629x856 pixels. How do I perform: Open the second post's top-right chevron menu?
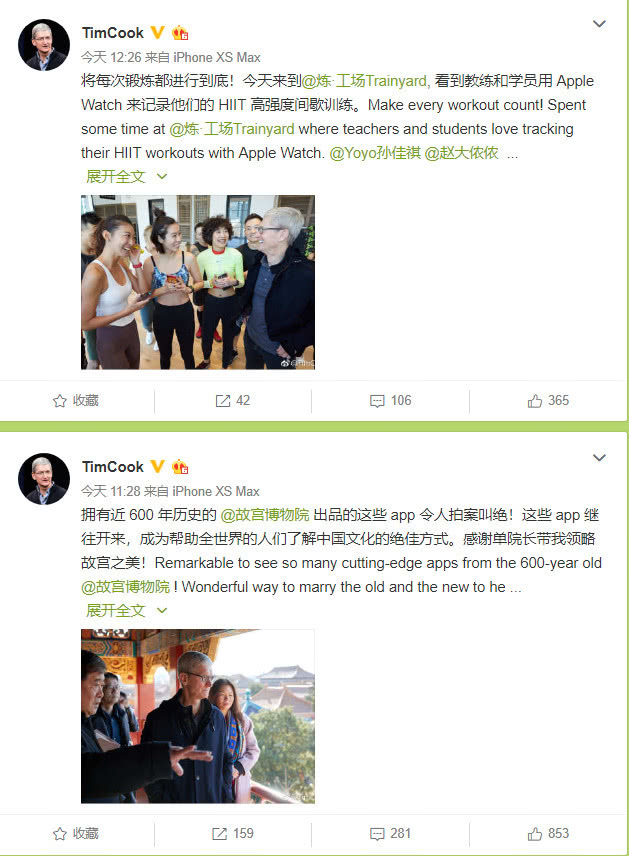pos(600,457)
